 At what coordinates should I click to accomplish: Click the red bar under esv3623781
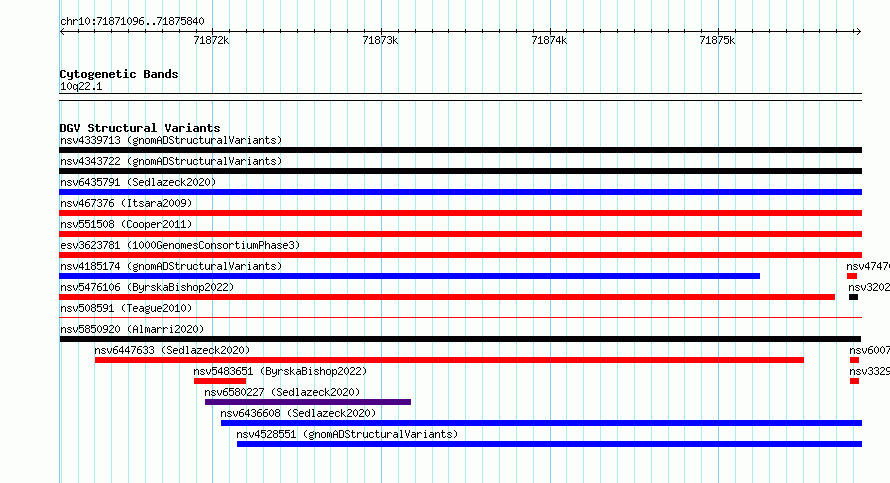point(460,255)
